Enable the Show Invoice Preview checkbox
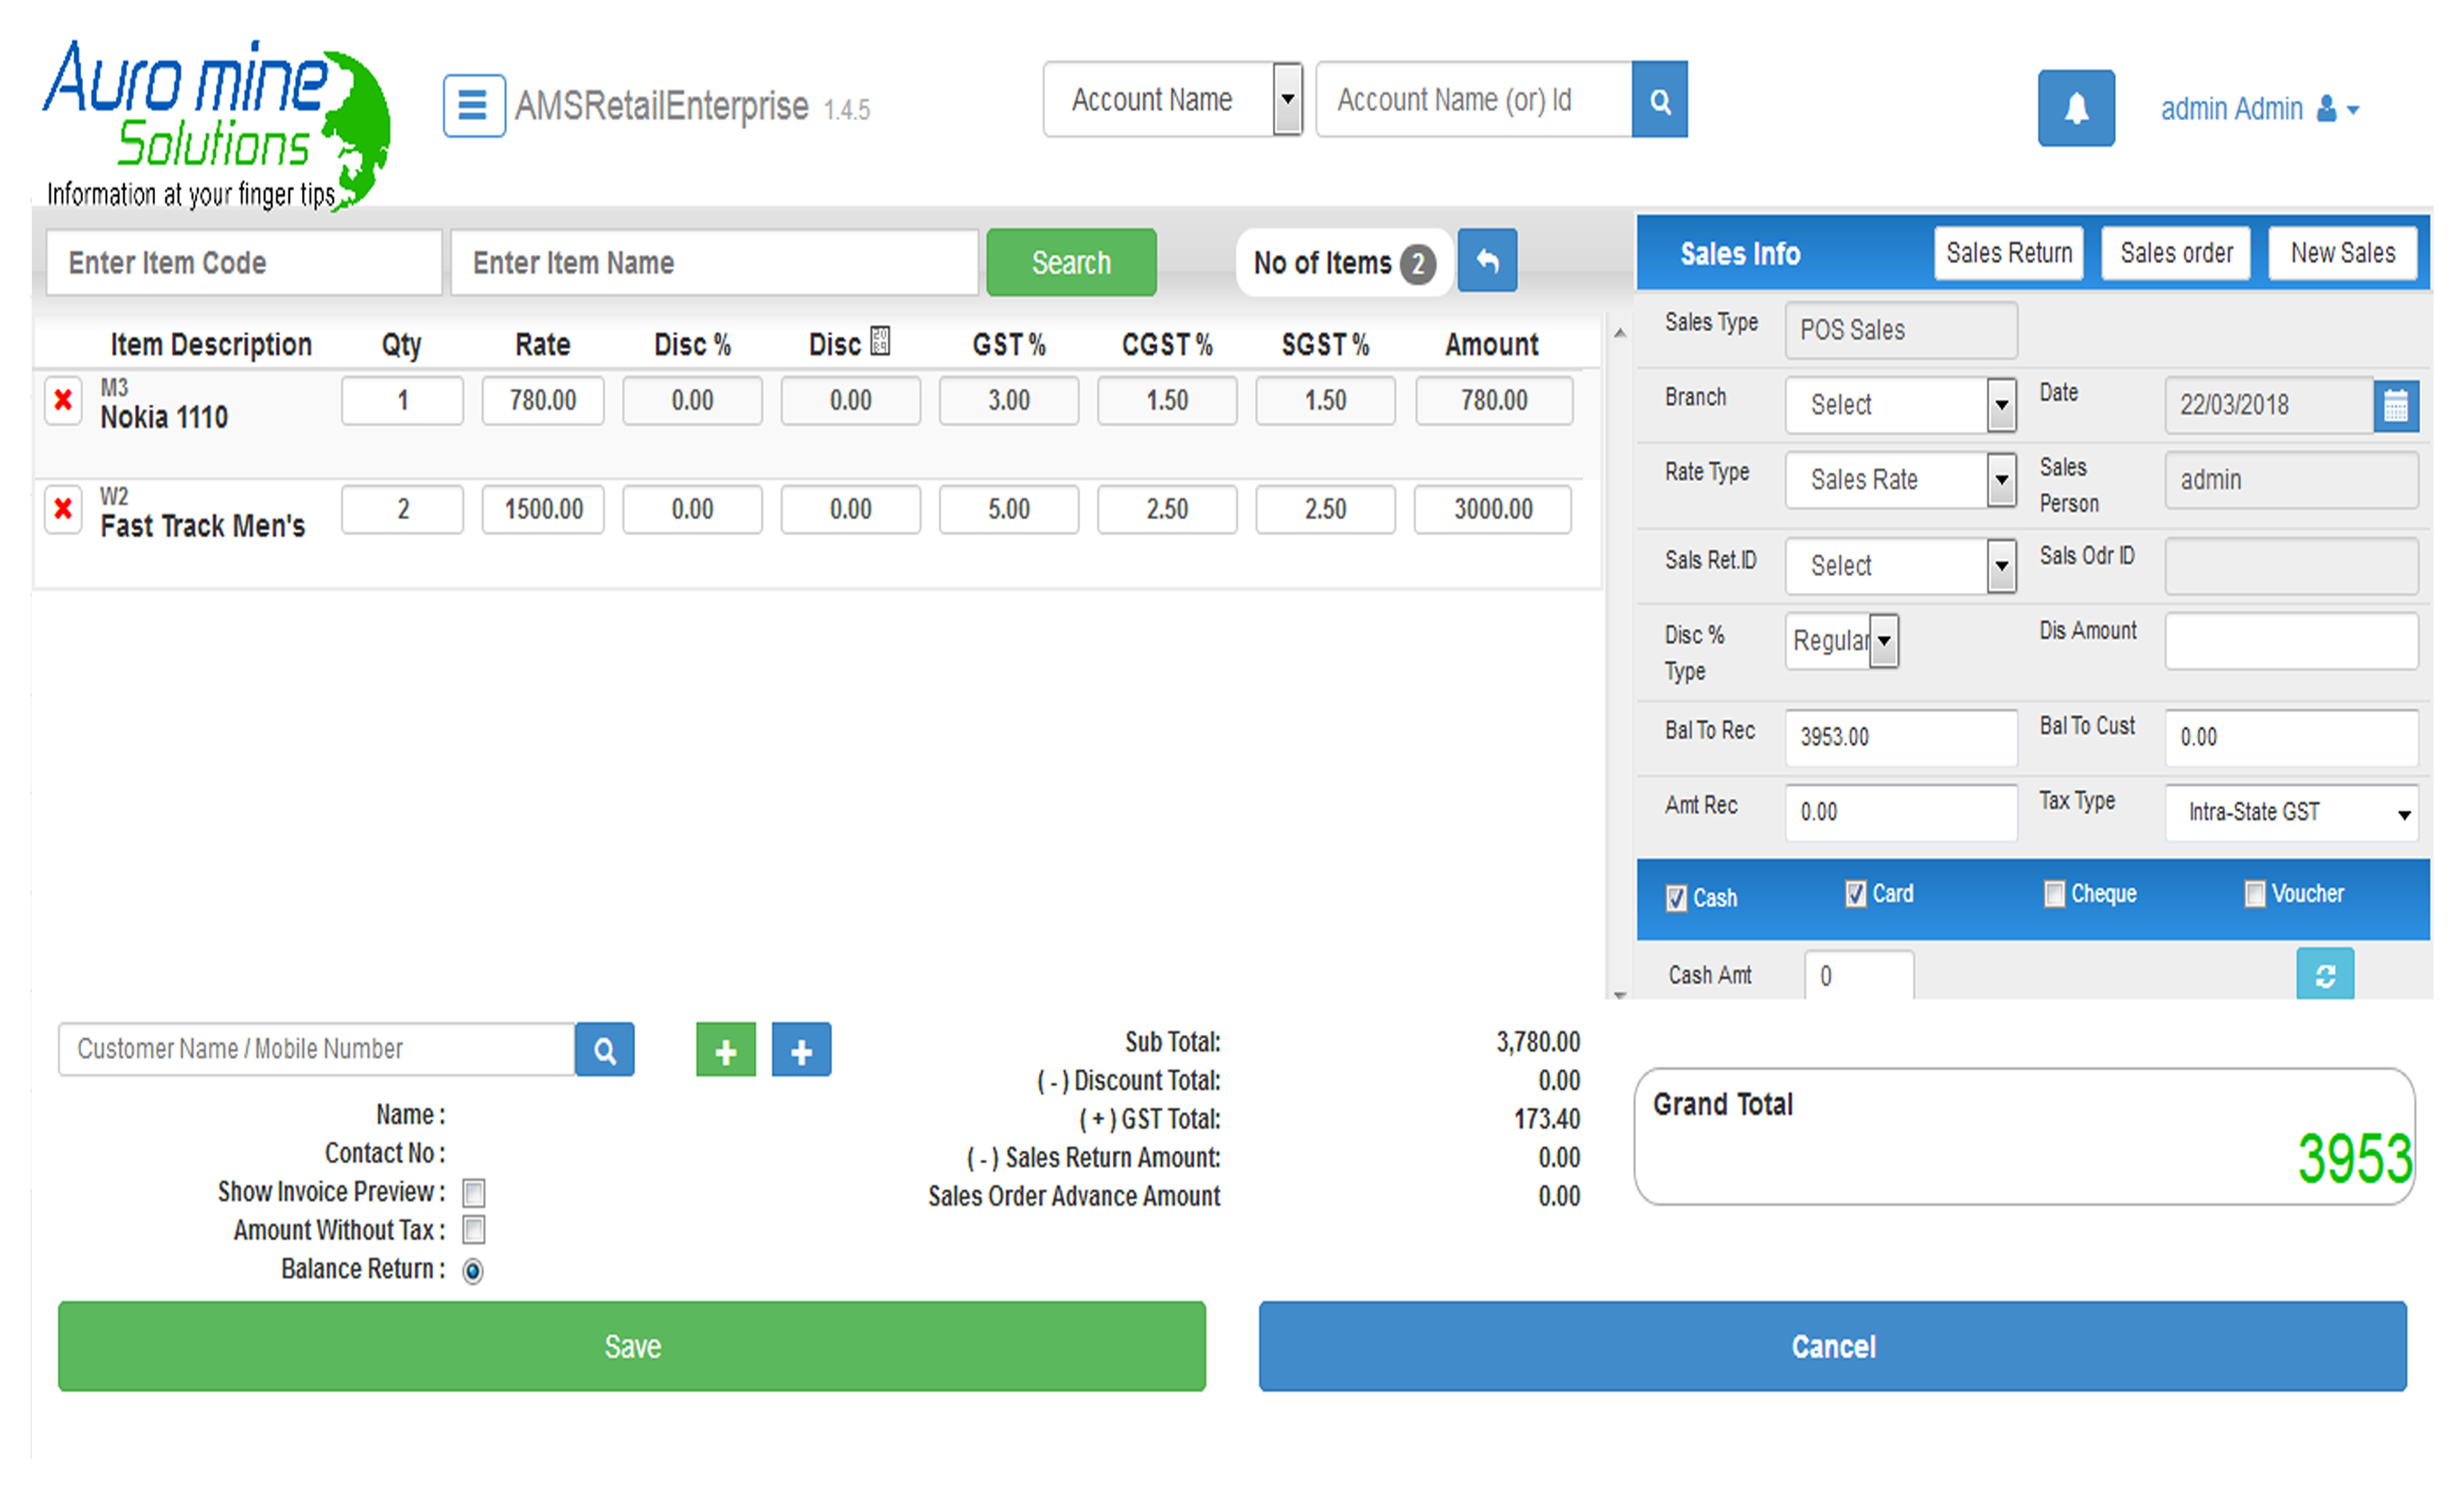The height and width of the screenshot is (1486, 2464). [477, 1192]
